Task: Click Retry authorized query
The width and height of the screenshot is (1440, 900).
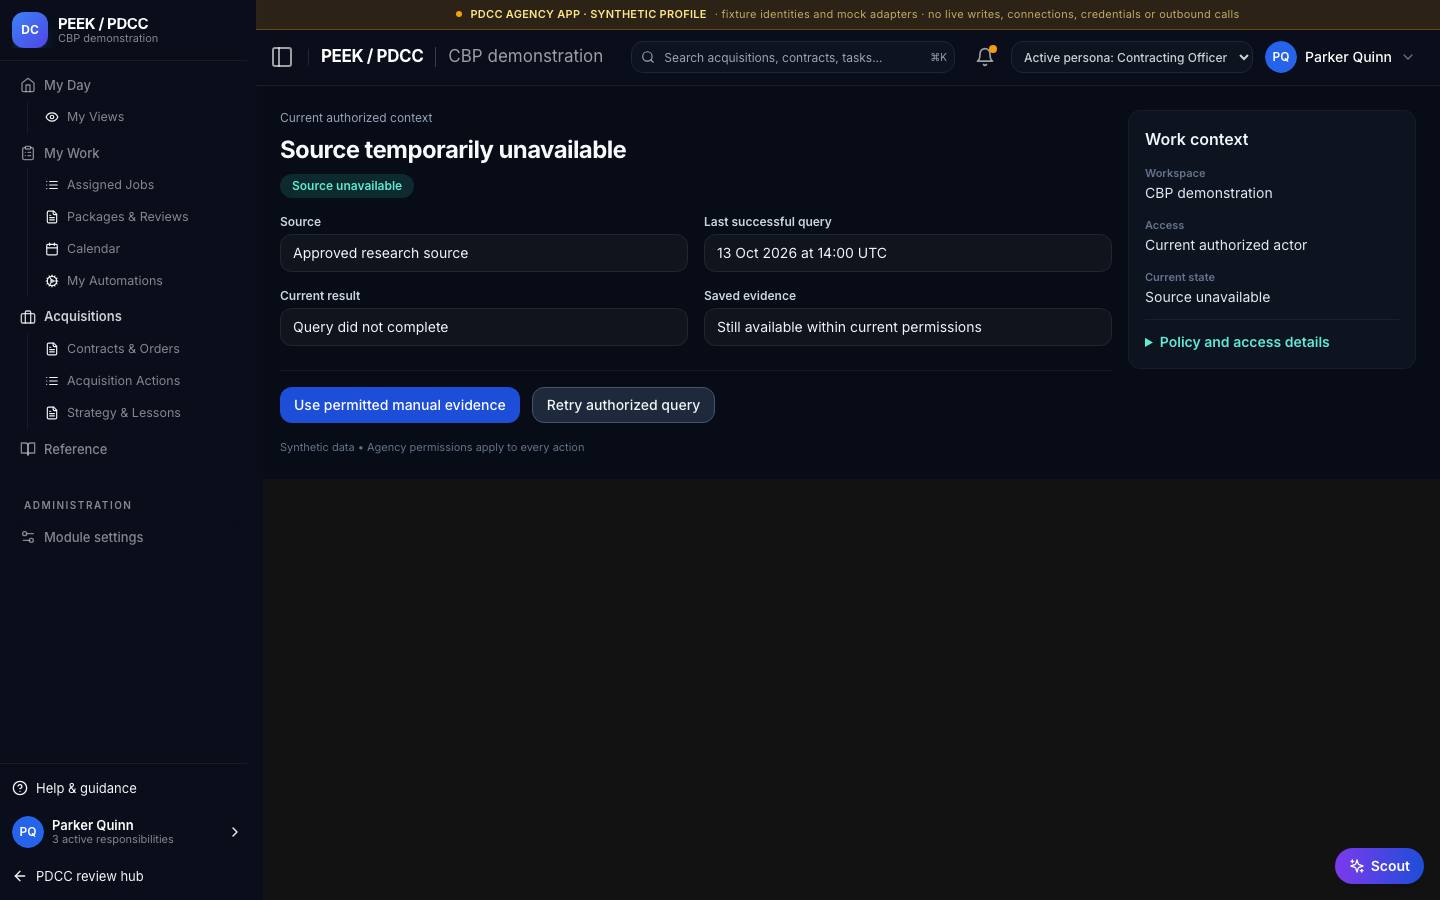Action: tap(623, 405)
